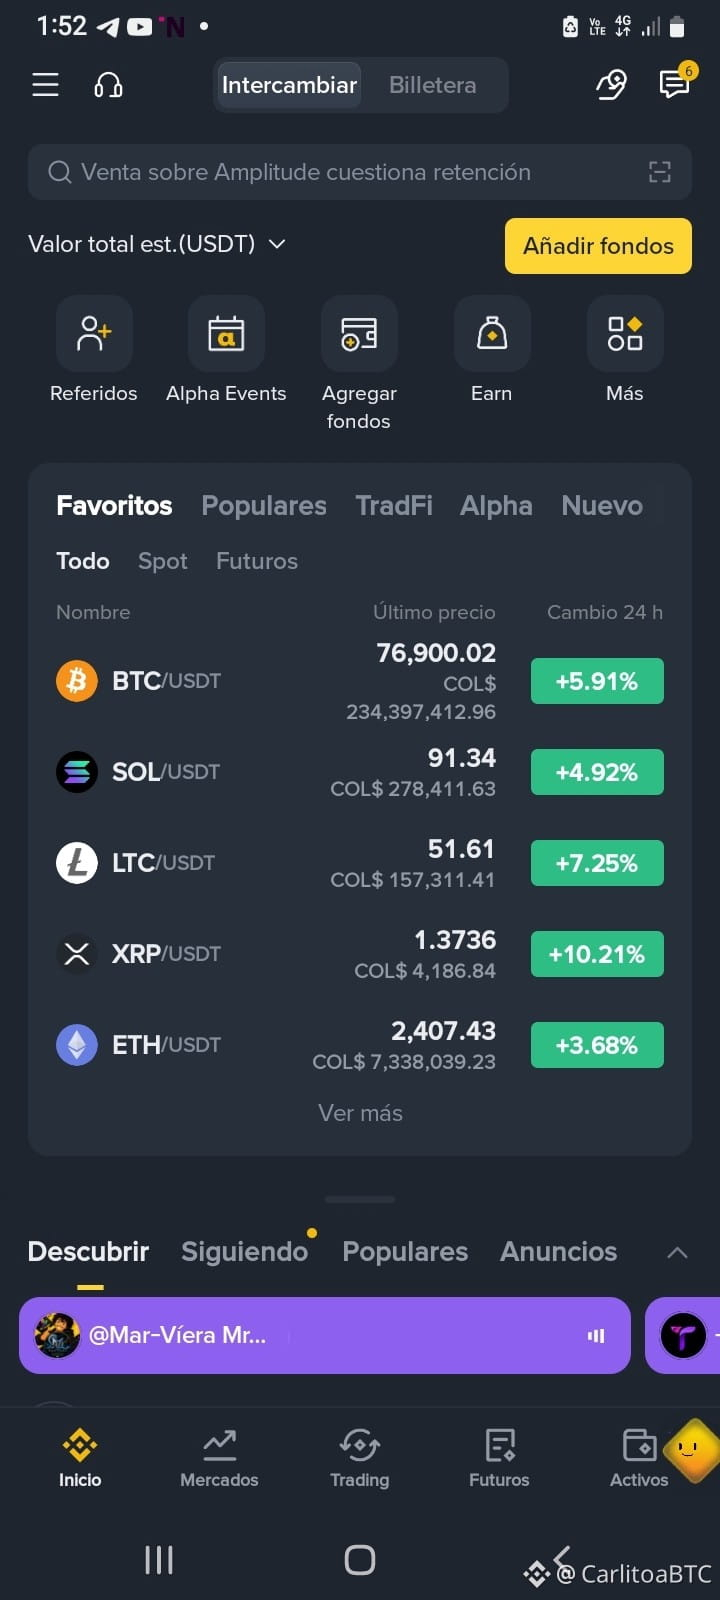Toggle the +5.91% change badge for BTC
This screenshot has height=1600, width=720.
(597, 681)
